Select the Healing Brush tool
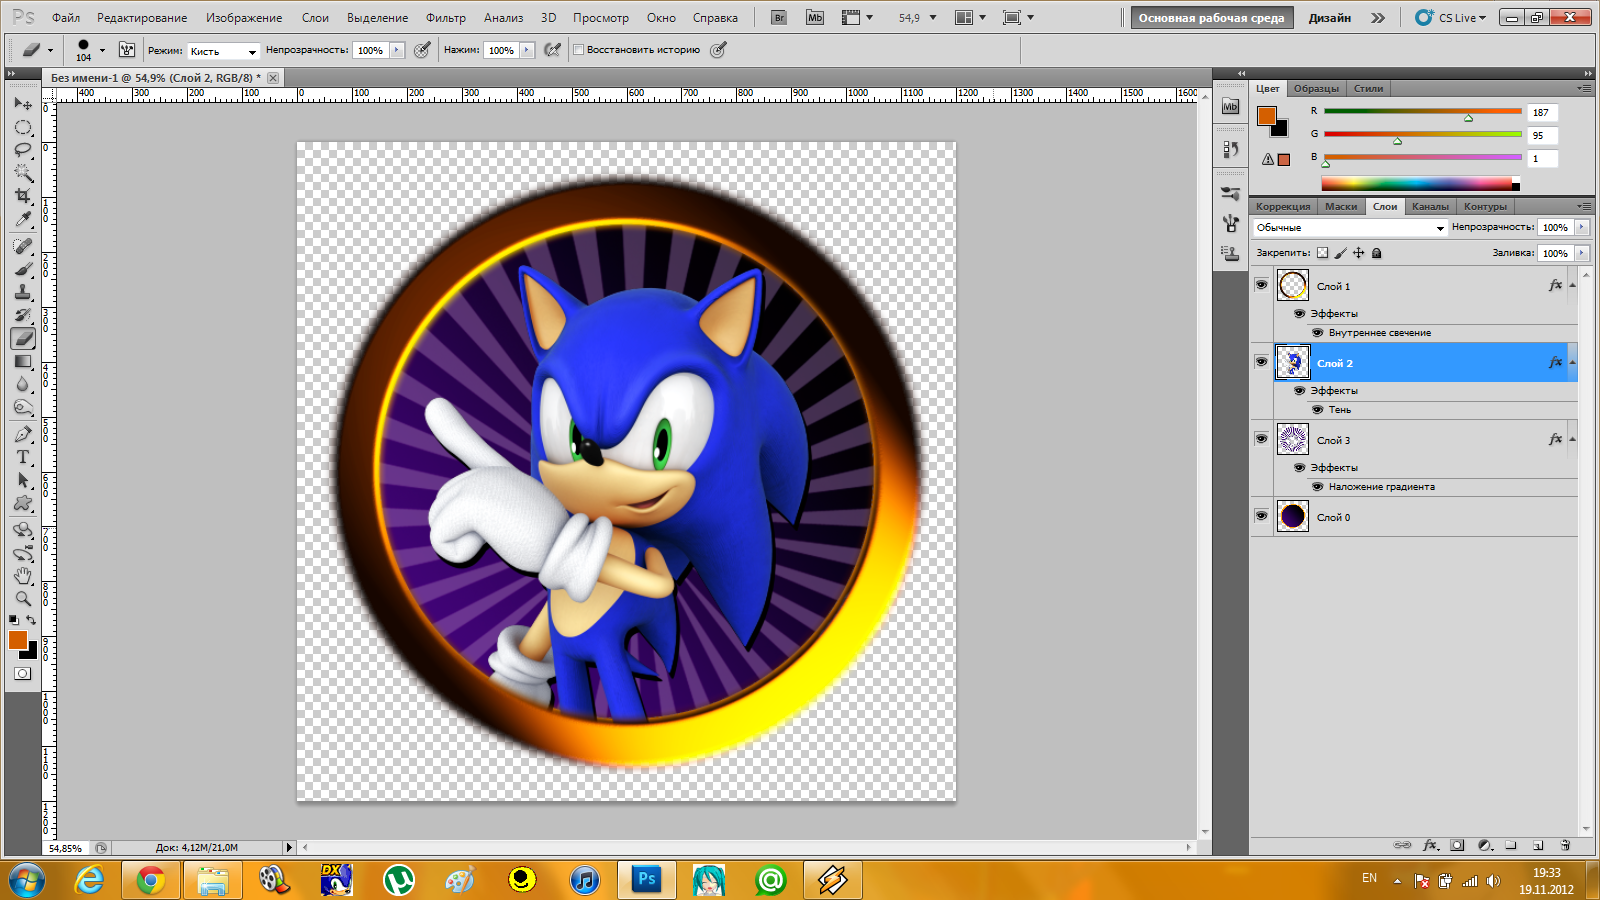 click(x=23, y=246)
